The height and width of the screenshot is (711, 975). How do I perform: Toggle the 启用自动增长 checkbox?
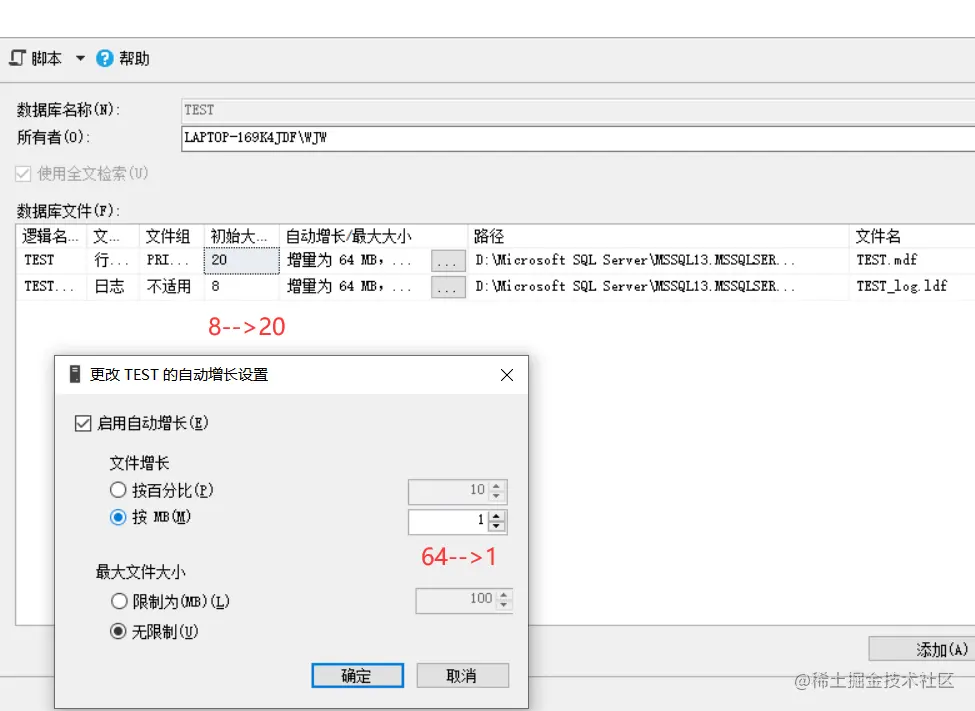83,423
